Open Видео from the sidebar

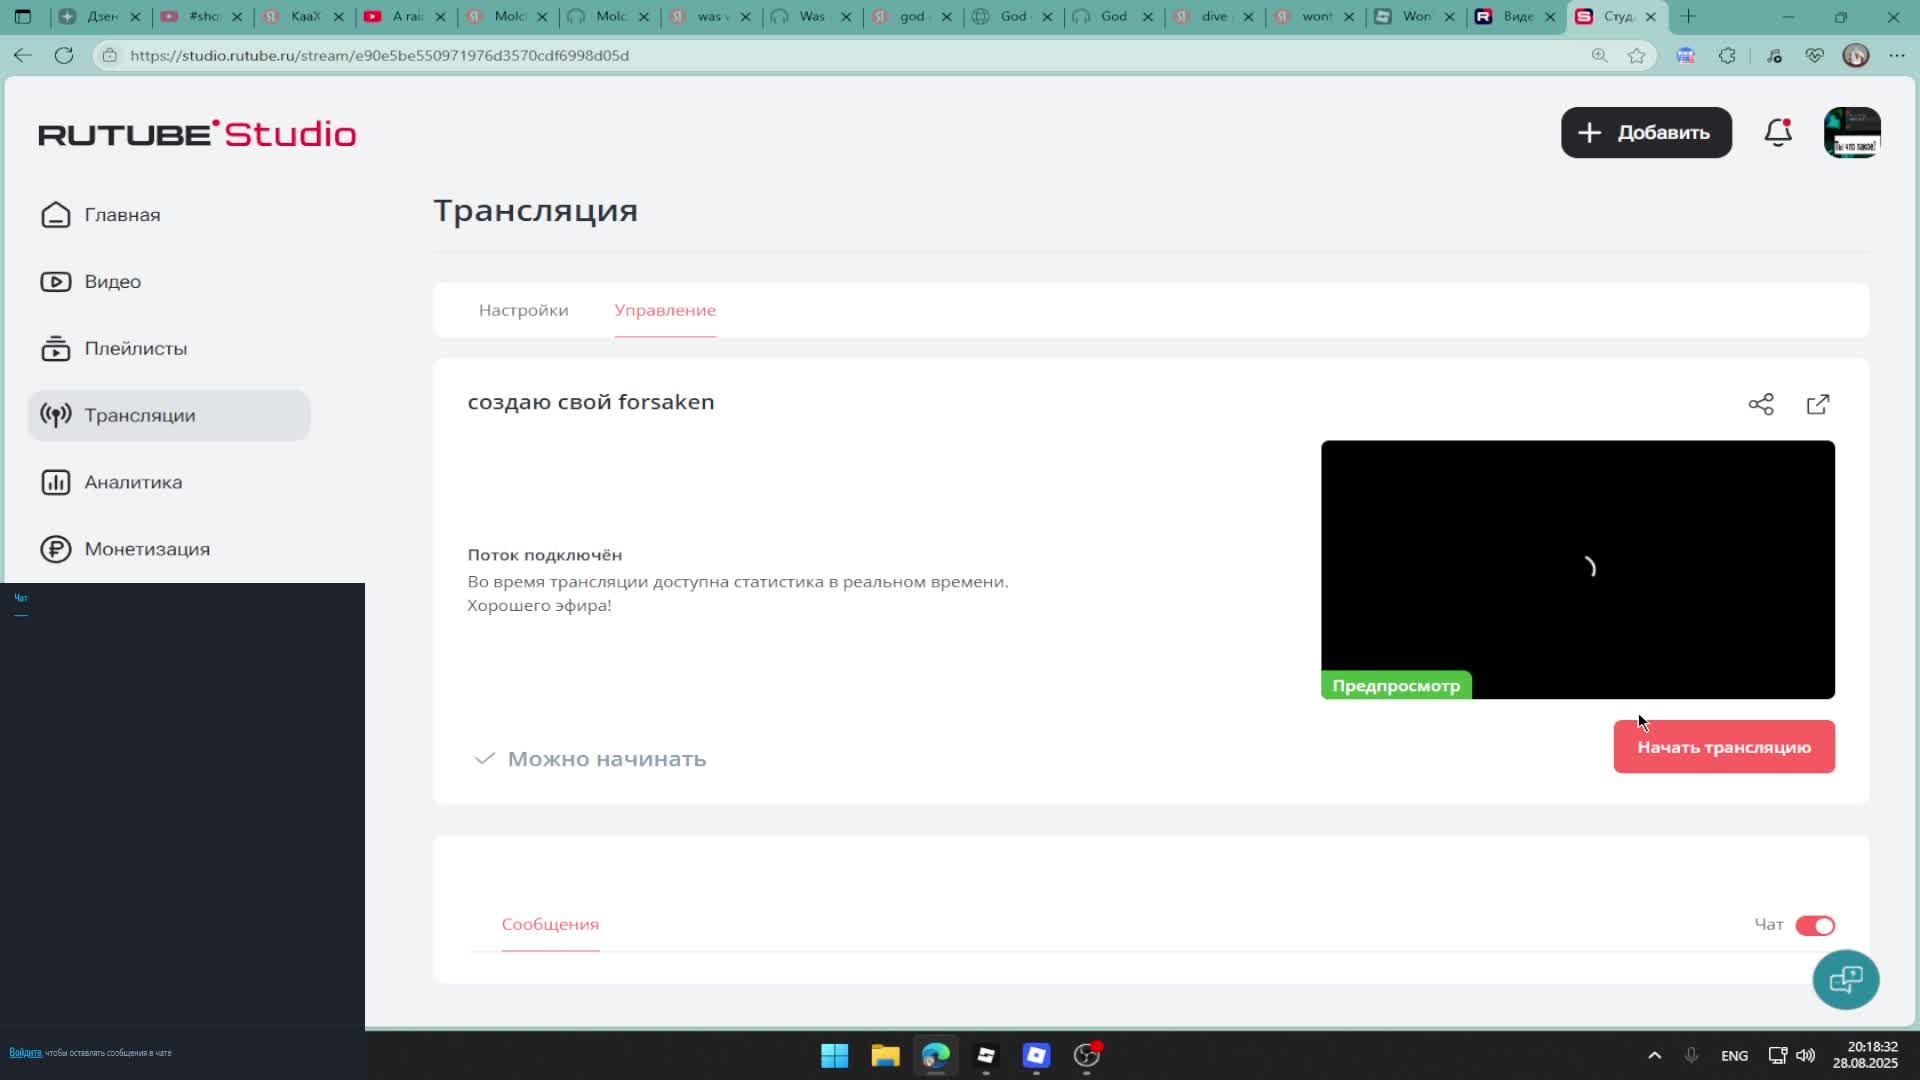tap(112, 281)
